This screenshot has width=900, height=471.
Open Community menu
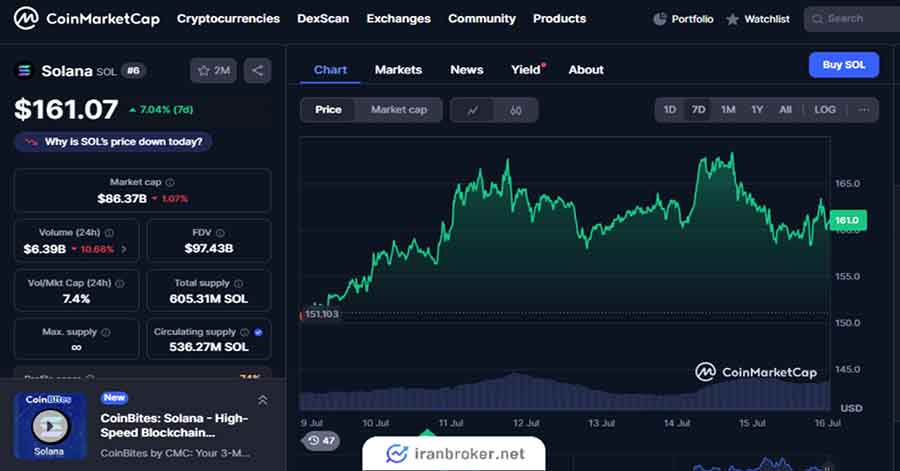pos(482,19)
